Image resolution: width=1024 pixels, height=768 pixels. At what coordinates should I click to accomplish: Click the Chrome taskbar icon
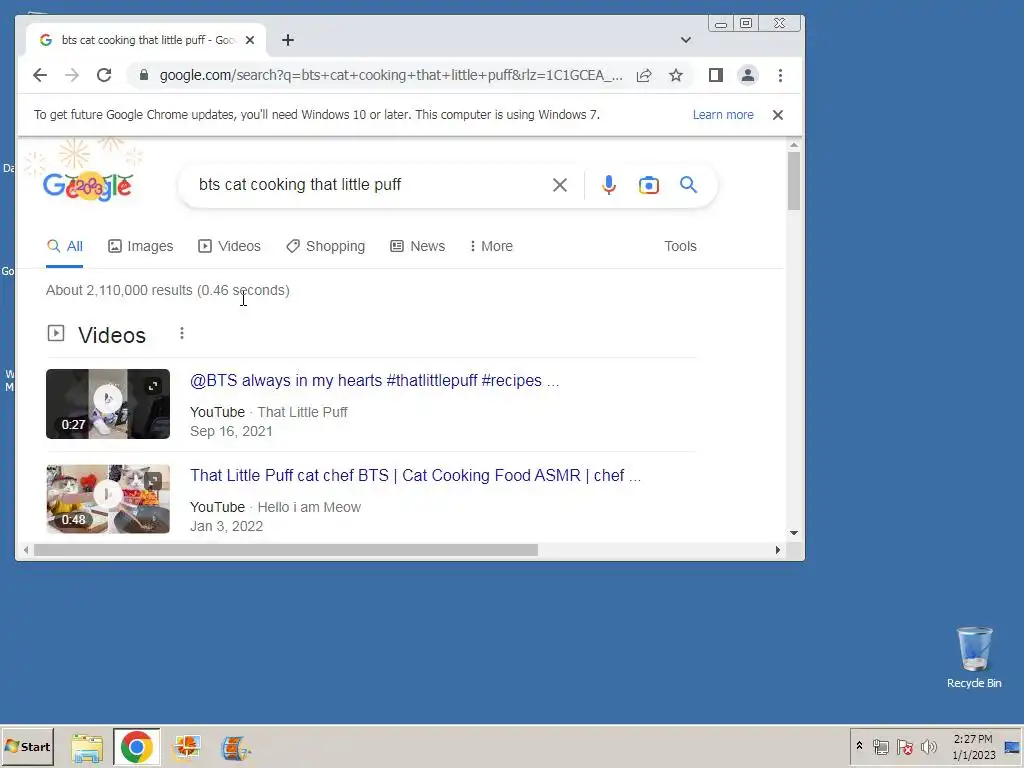click(136, 747)
